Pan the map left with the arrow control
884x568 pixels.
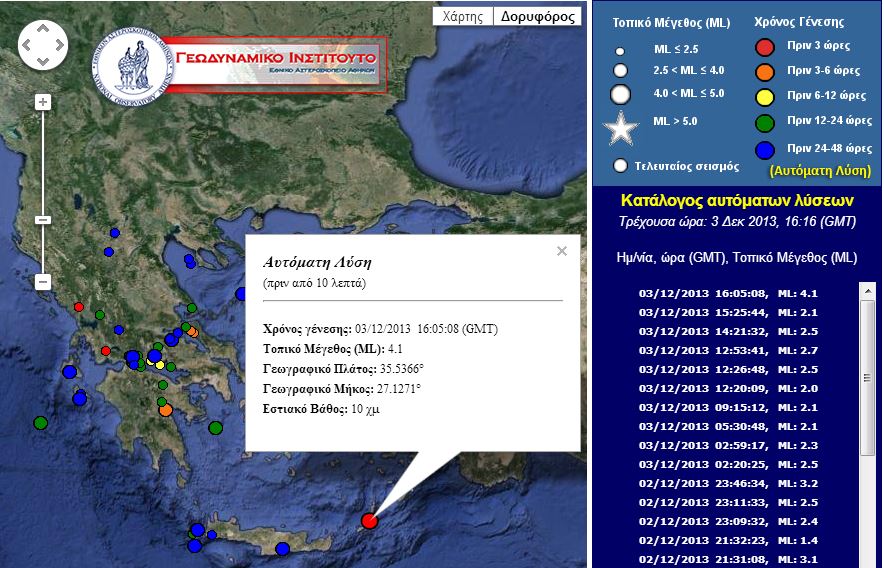point(28,45)
